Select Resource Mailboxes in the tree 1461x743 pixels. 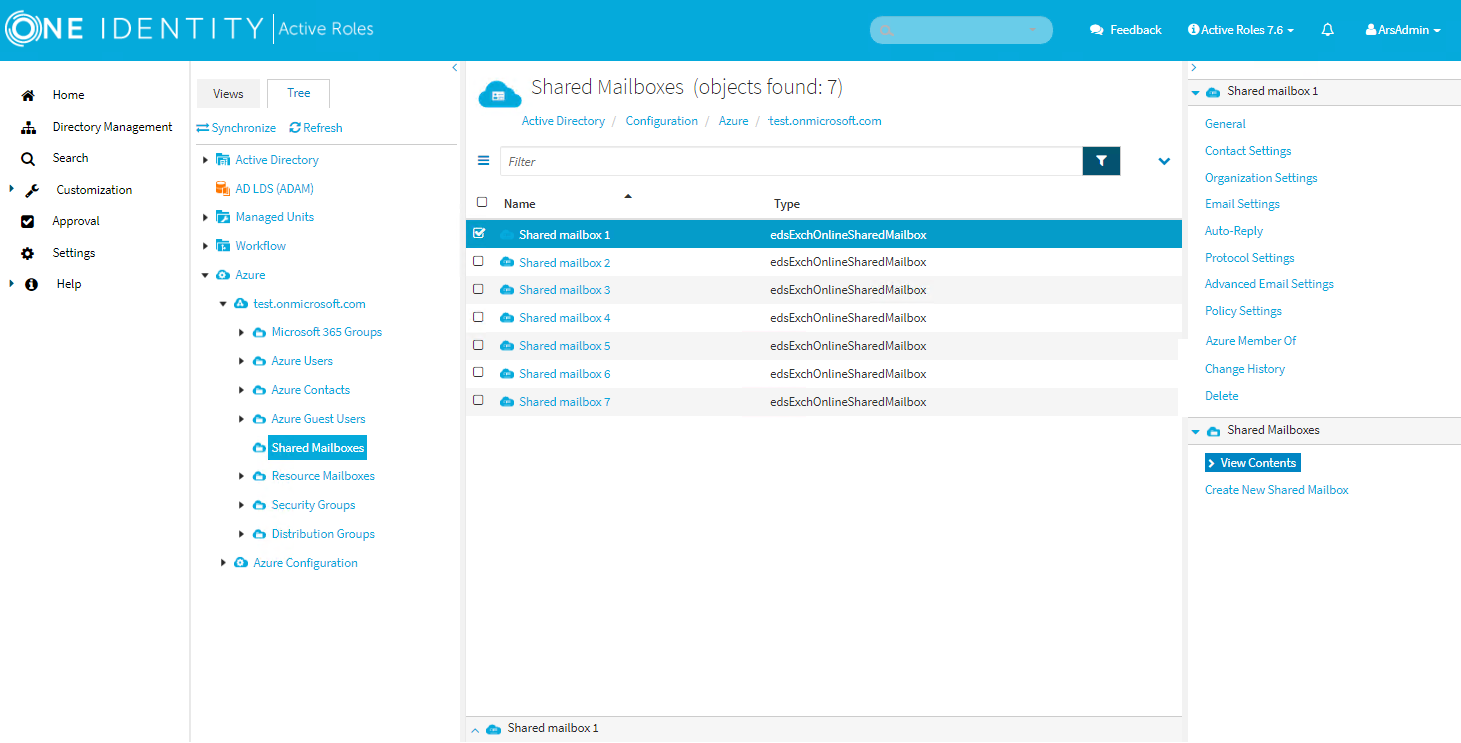[323, 476]
